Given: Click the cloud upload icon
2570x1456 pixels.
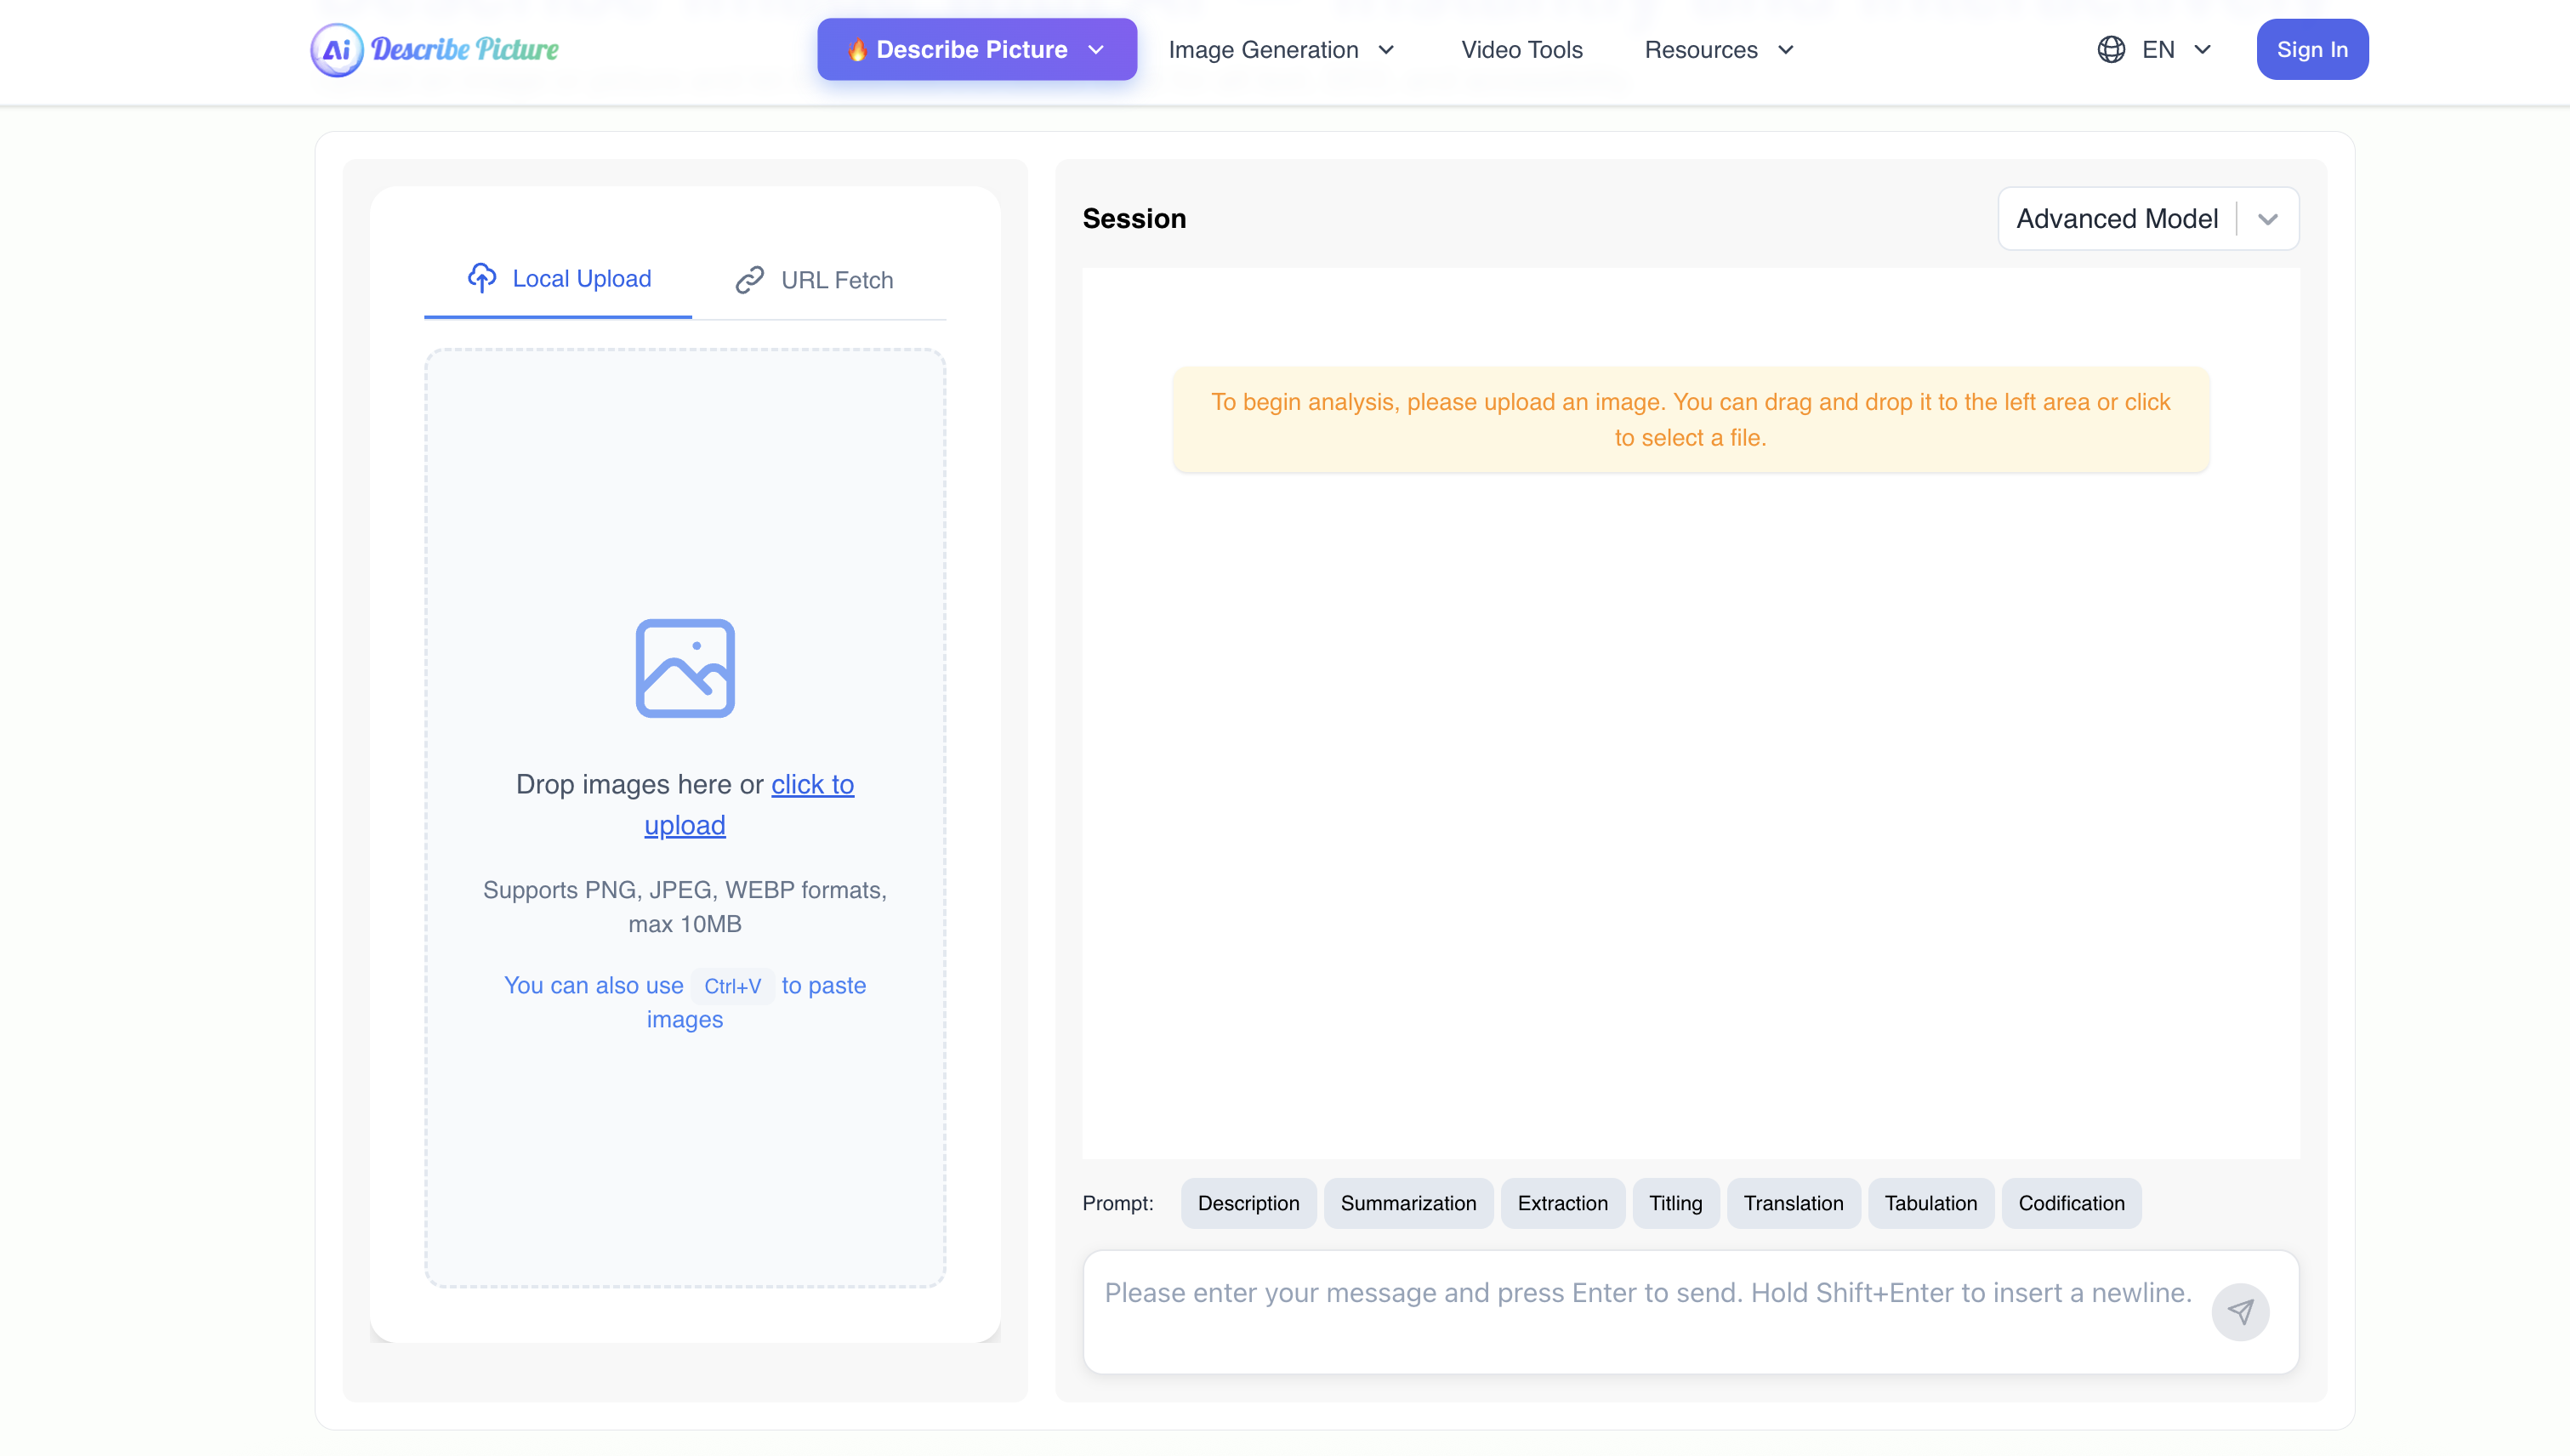Looking at the screenshot, I should pyautogui.click(x=482, y=278).
